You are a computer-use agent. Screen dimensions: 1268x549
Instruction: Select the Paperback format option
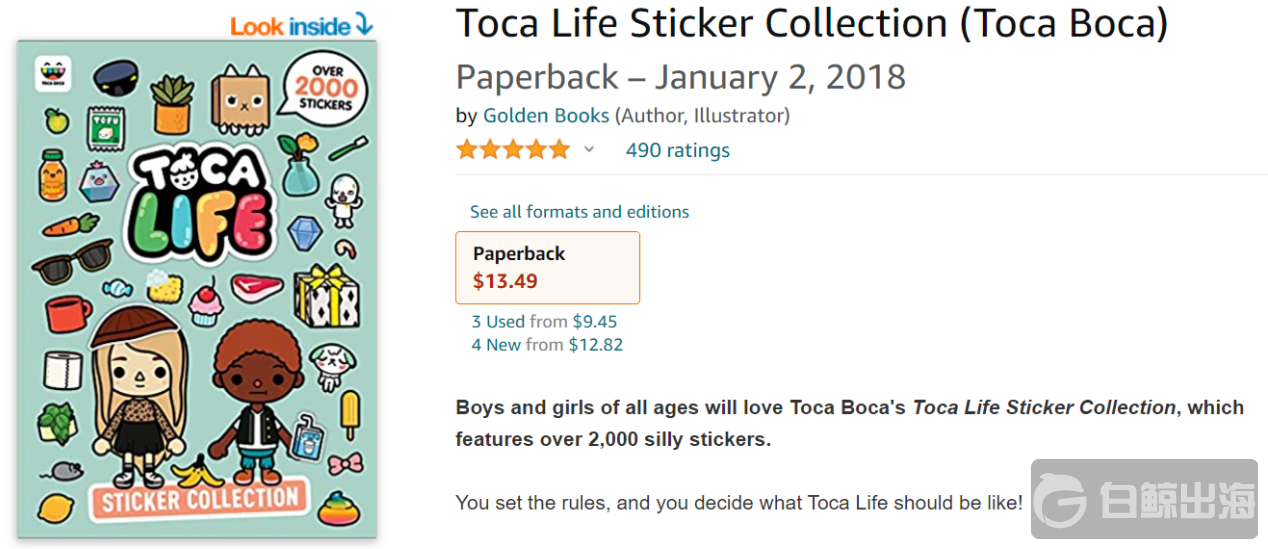click(547, 267)
